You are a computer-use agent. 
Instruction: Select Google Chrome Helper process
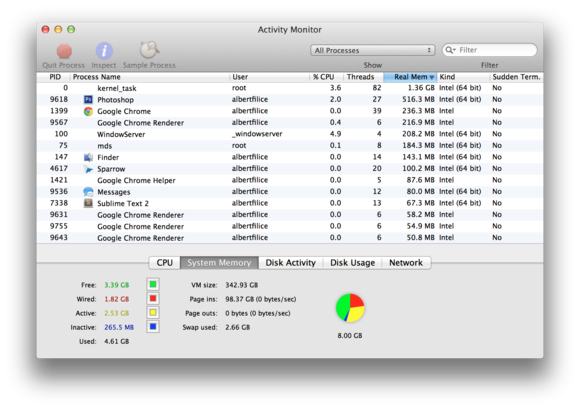pyautogui.click(x=290, y=180)
